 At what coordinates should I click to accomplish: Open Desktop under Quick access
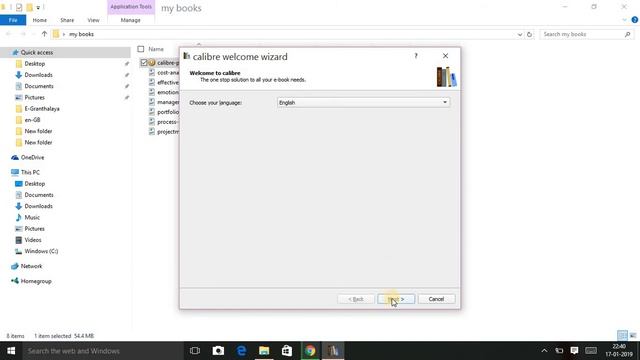34,64
